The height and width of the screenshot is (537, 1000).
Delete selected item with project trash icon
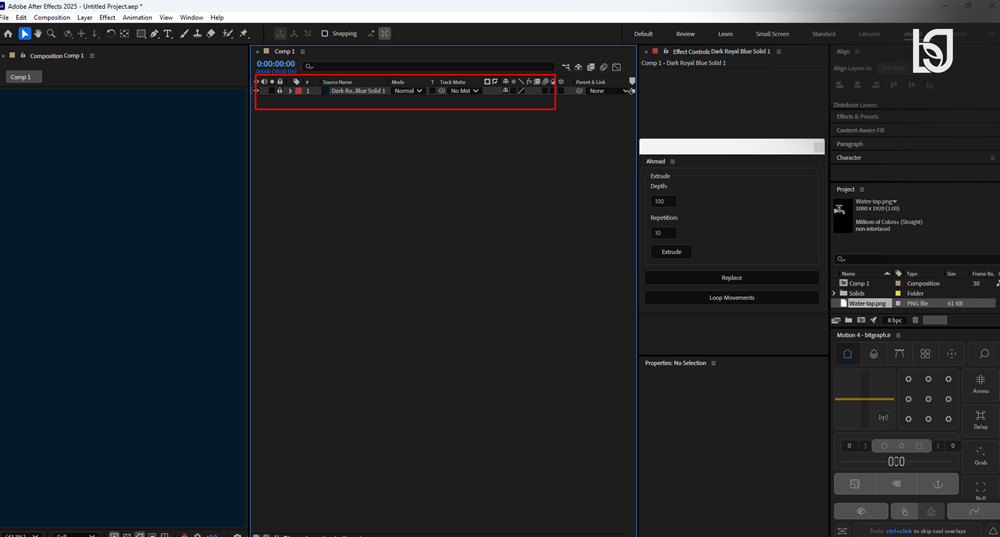click(x=915, y=320)
